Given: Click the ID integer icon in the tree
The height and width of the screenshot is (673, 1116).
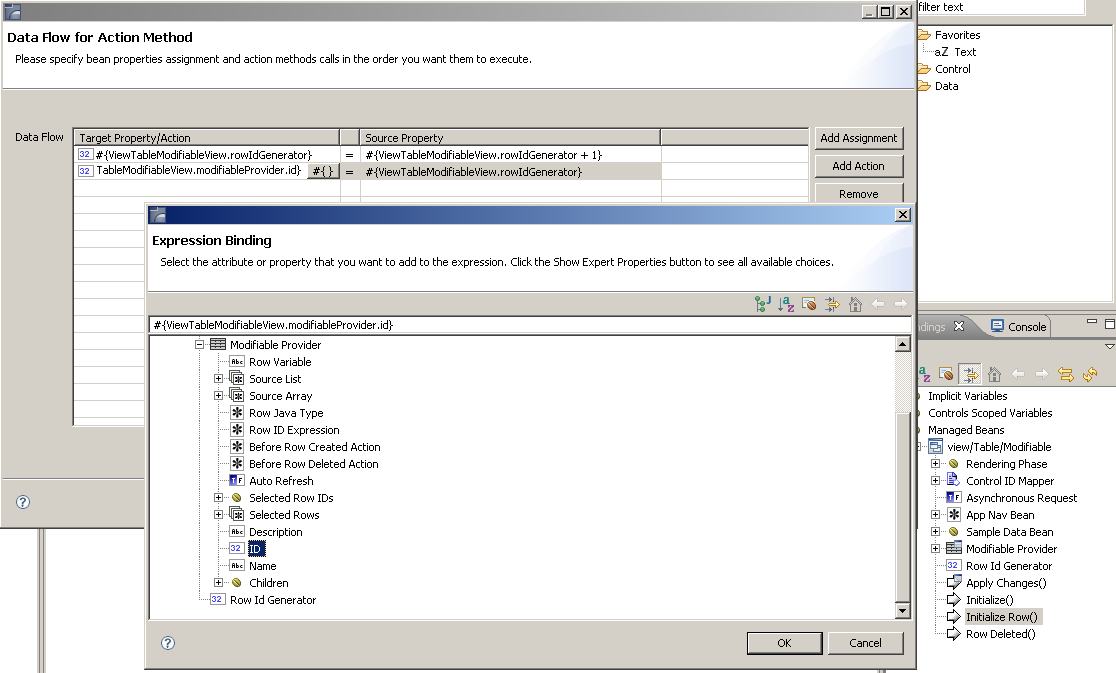Looking at the screenshot, I should 236,549.
